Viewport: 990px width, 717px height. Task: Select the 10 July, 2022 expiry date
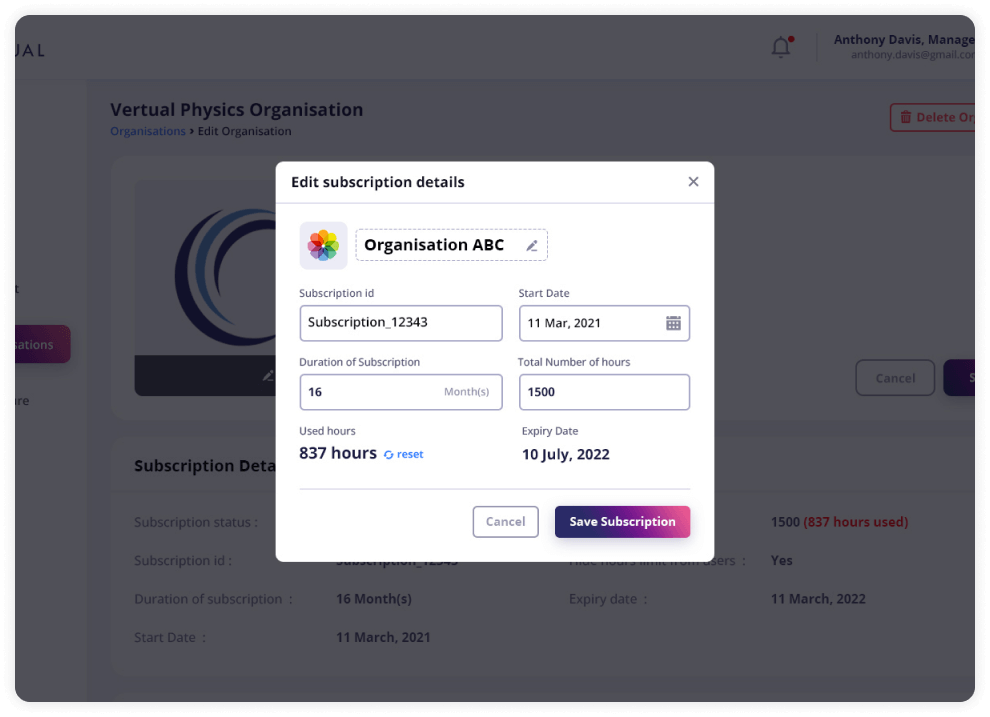coord(566,454)
